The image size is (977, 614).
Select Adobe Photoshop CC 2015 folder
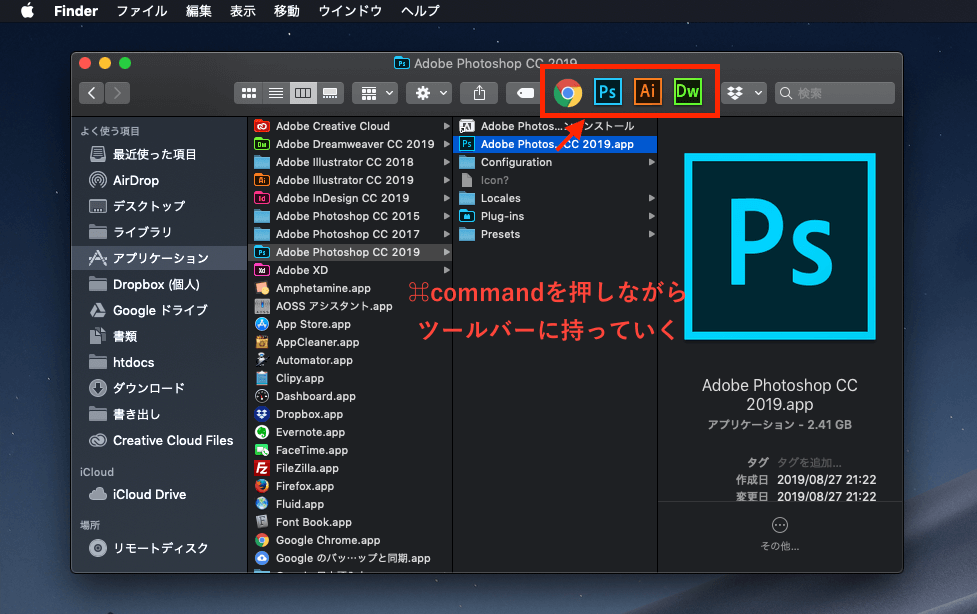click(x=351, y=216)
